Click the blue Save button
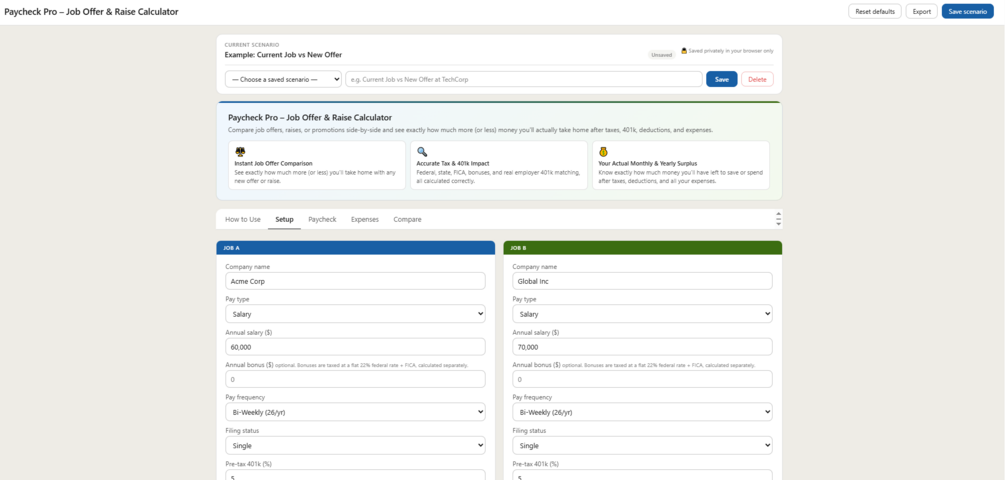Image resolution: width=1005 pixels, height=480 pixels. (x=722, y=79)
